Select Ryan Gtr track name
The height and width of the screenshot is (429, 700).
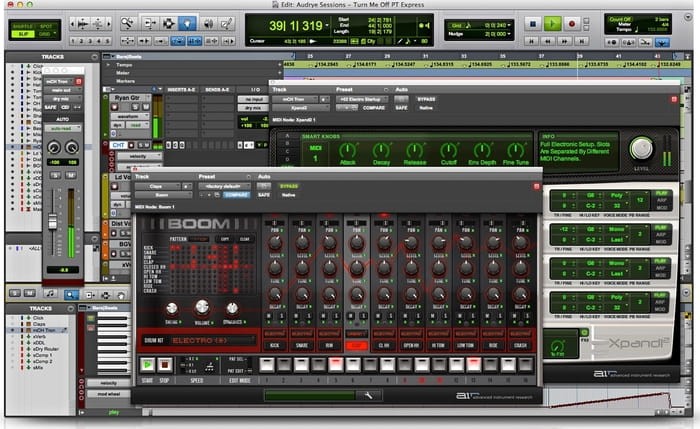click(x=127, y=97)
